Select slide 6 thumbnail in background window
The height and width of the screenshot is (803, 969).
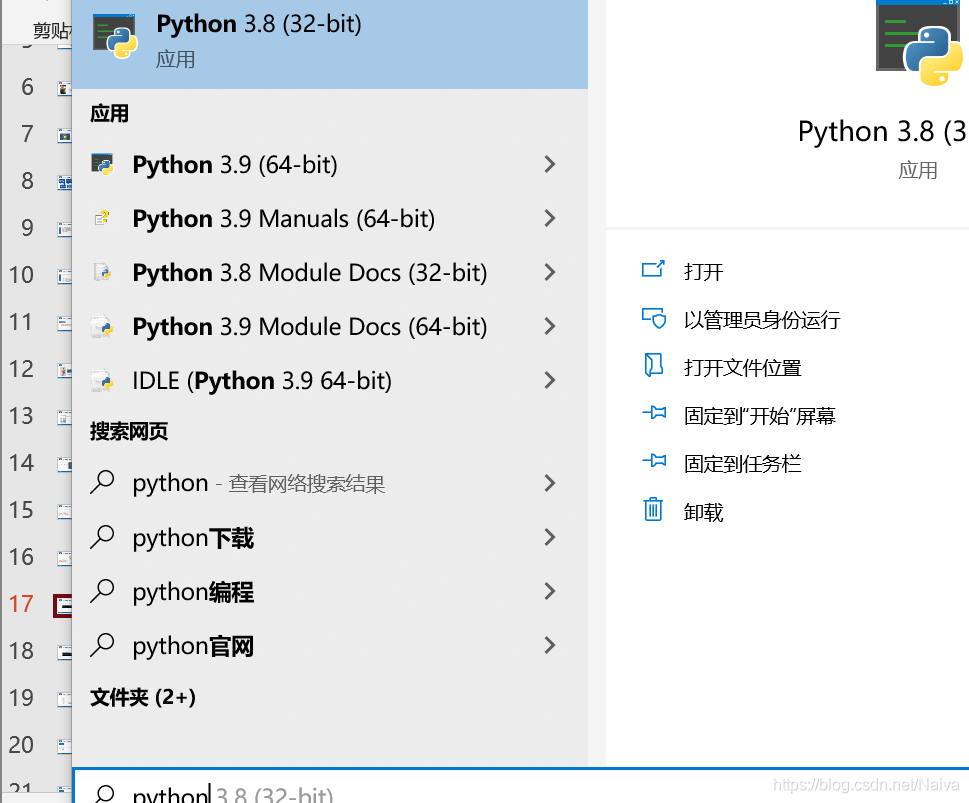click(65, 88)
